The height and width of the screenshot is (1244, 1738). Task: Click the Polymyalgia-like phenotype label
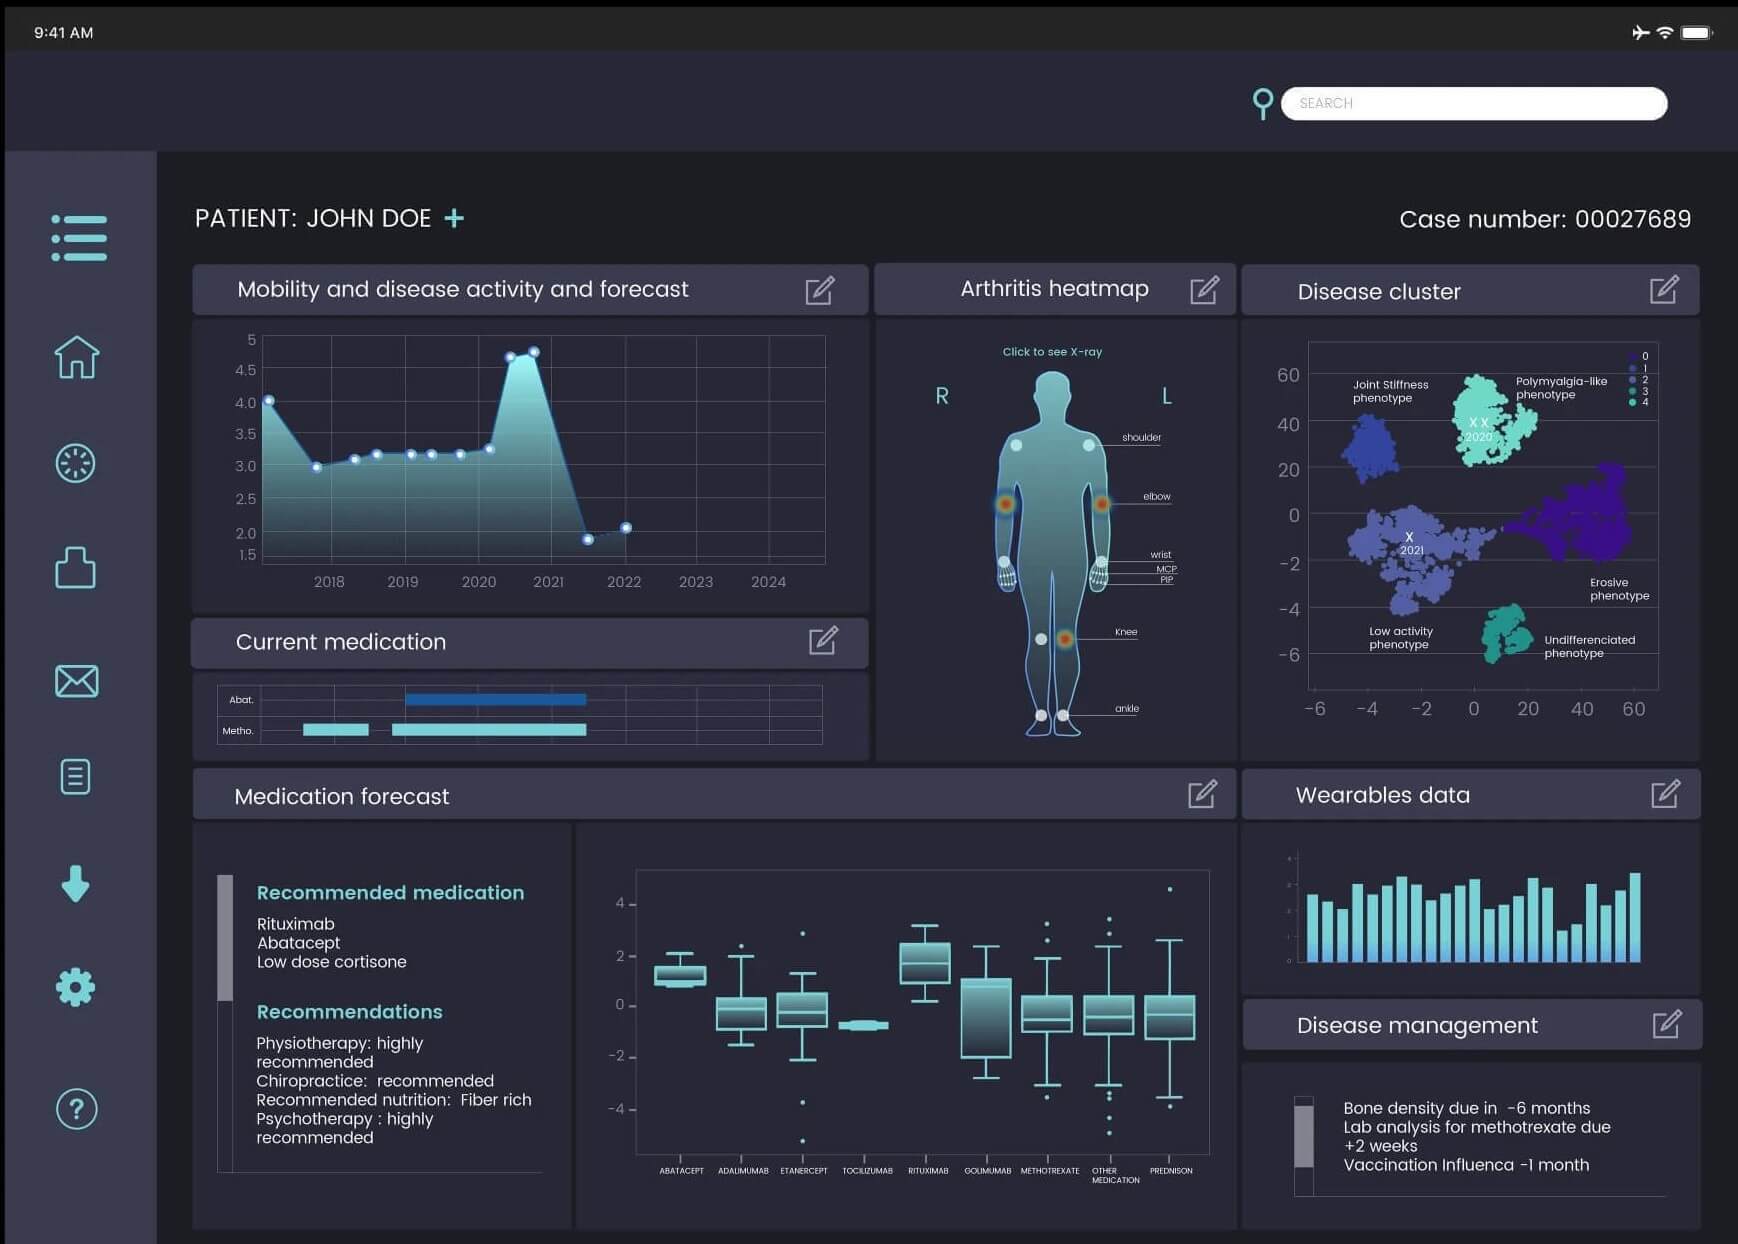coord(1561,388)
